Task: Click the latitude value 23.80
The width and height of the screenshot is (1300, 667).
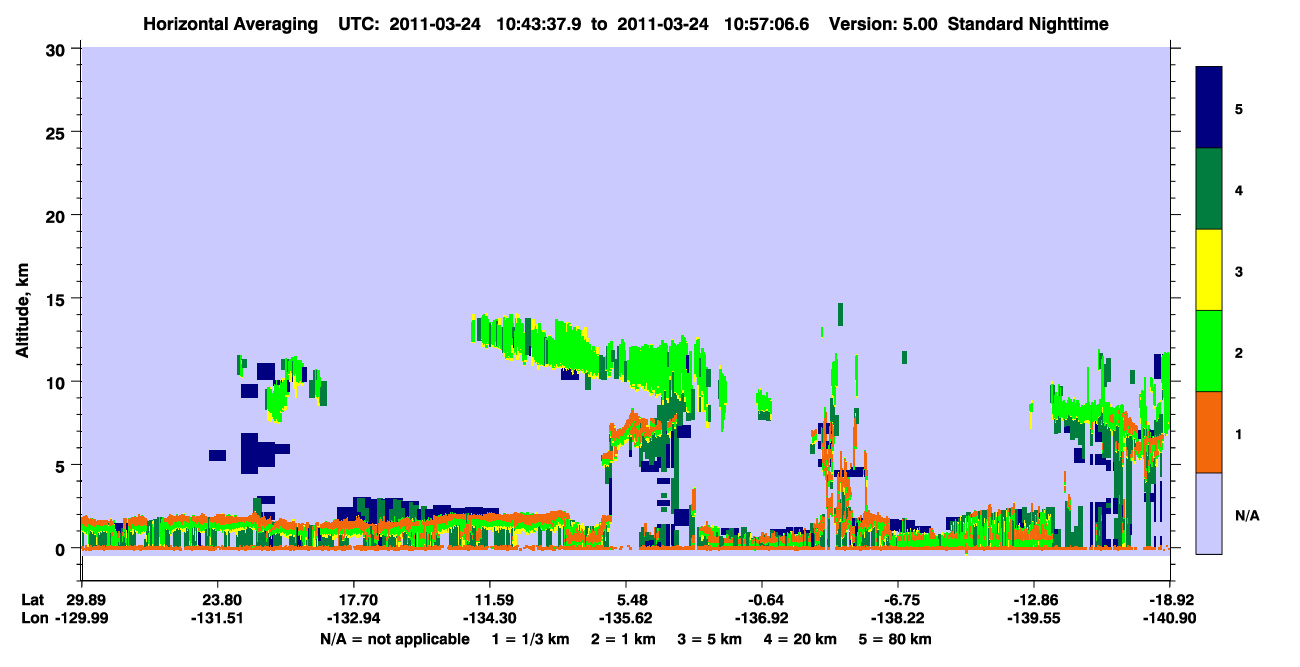Action: tap(217, 600)
